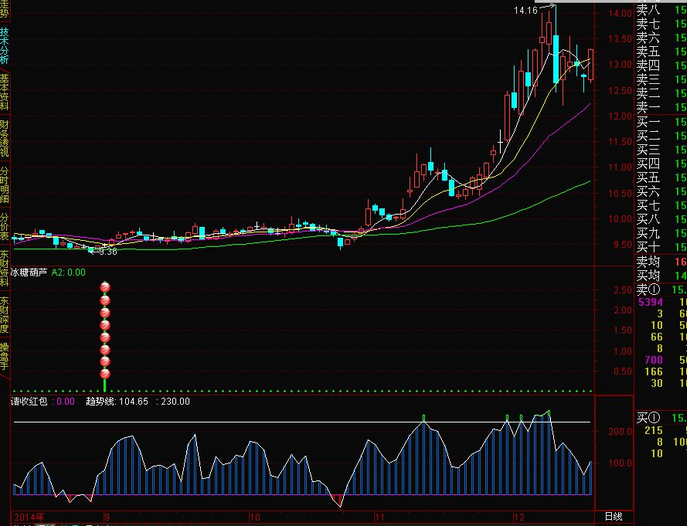Jump to the month 12 timeline marker
Image resolution: width=687 pixels, height=529 pixels.
(519, 517)
